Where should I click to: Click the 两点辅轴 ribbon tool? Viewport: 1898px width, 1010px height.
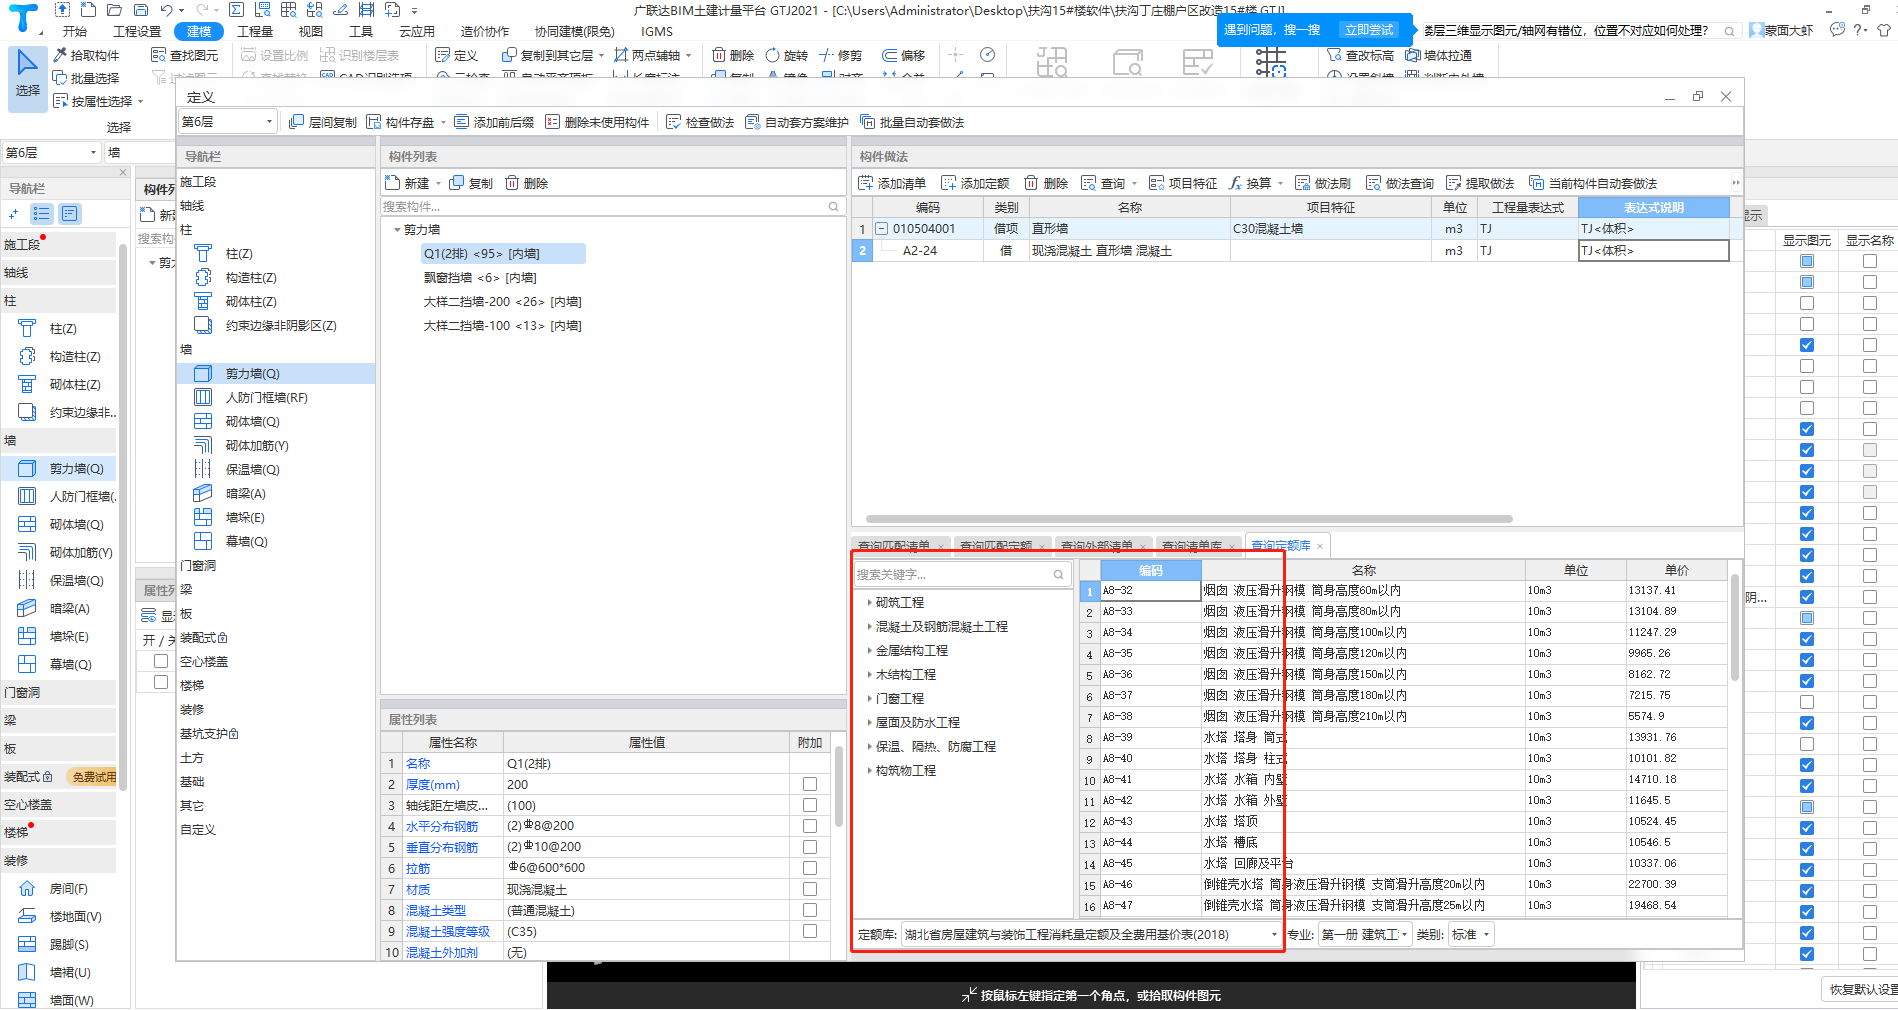click(x=647, y=55)
